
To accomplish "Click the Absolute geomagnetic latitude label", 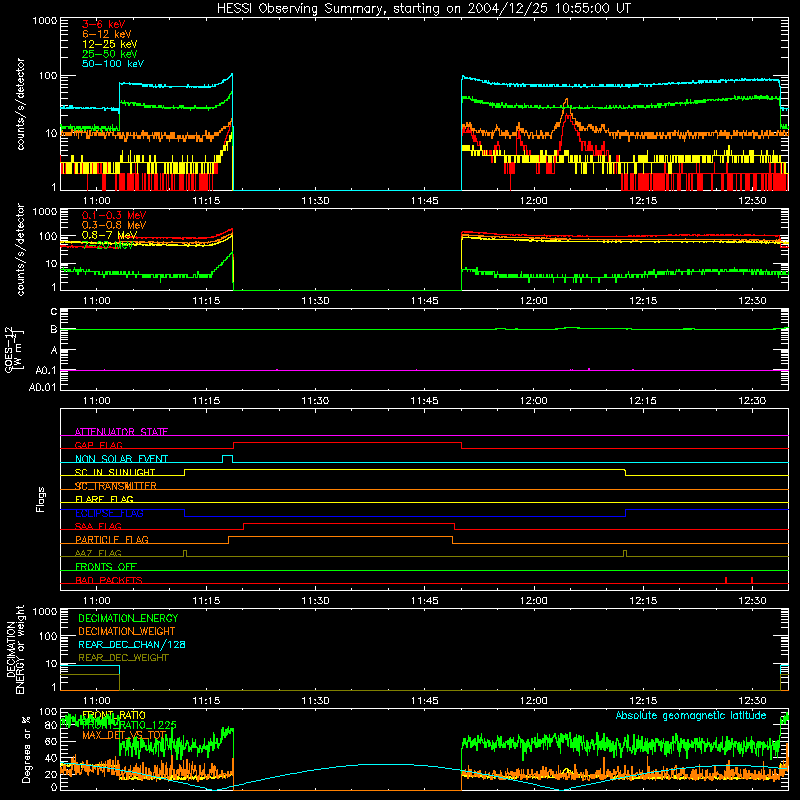I will pyautogui.click(x=691, y=715).
